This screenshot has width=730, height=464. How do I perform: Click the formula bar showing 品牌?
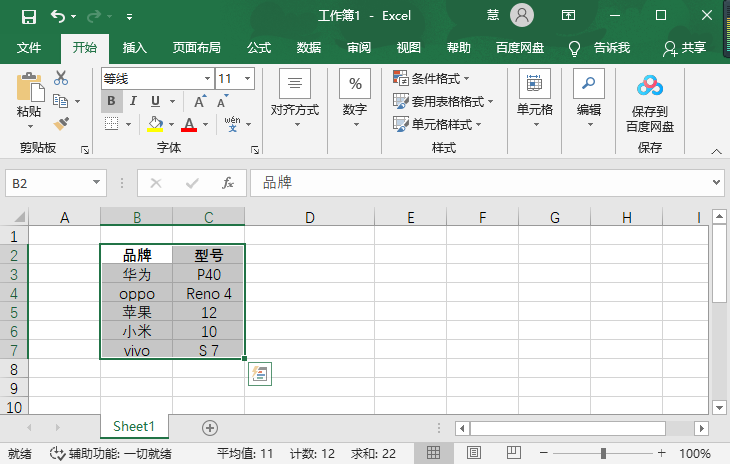pyautogui.click(x=480, y=183)
